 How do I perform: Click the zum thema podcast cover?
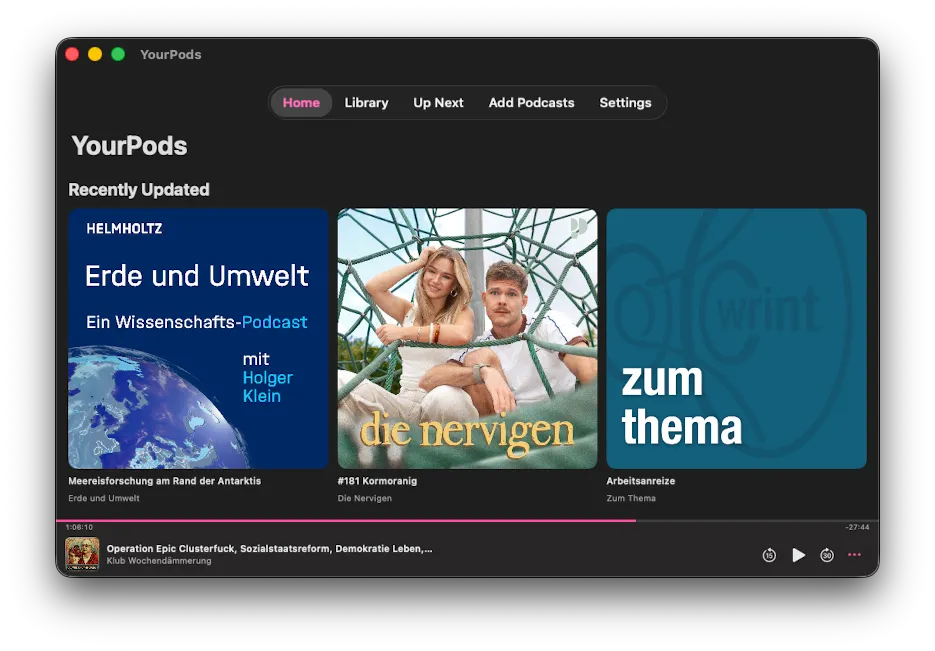click(736, 338)
